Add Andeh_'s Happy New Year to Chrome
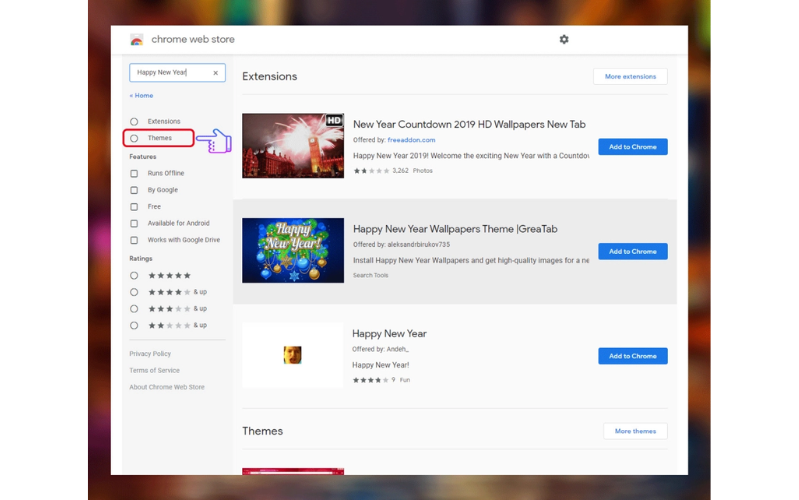 (x=633, y=356)
